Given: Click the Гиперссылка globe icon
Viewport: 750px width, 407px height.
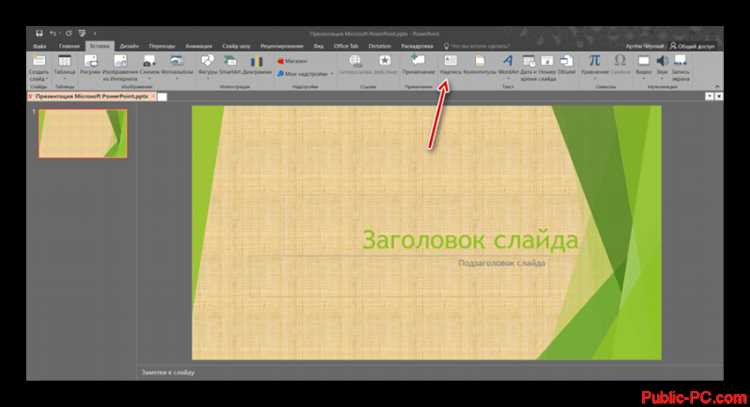Looking at the screenshot, I should point(355,61).
